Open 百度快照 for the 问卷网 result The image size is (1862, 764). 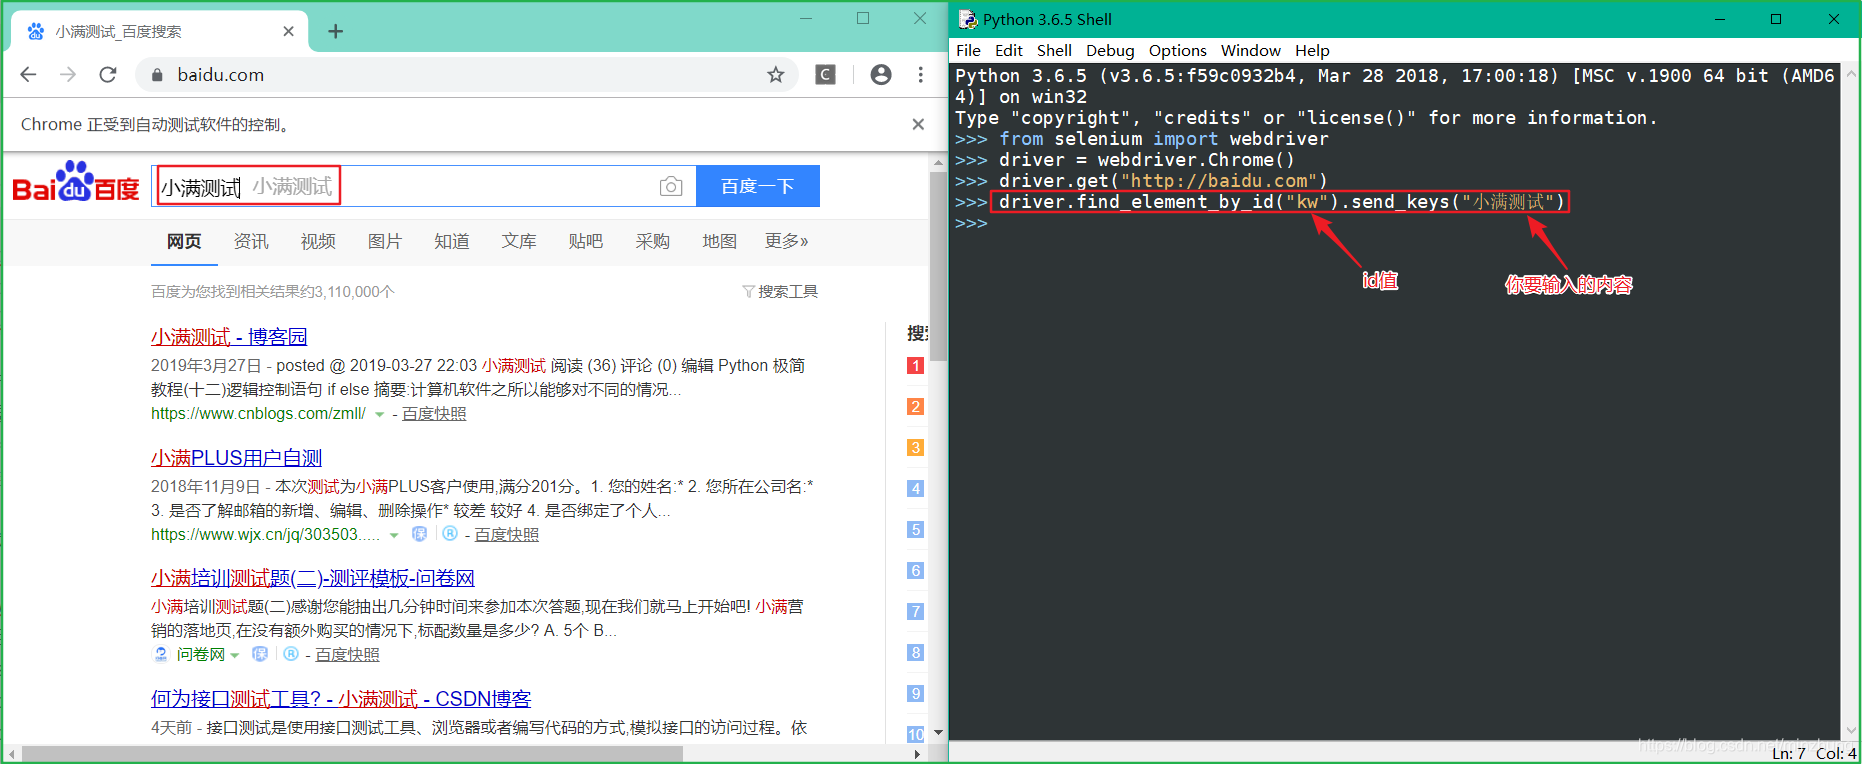pyautogui.click(x=348, y=655)
